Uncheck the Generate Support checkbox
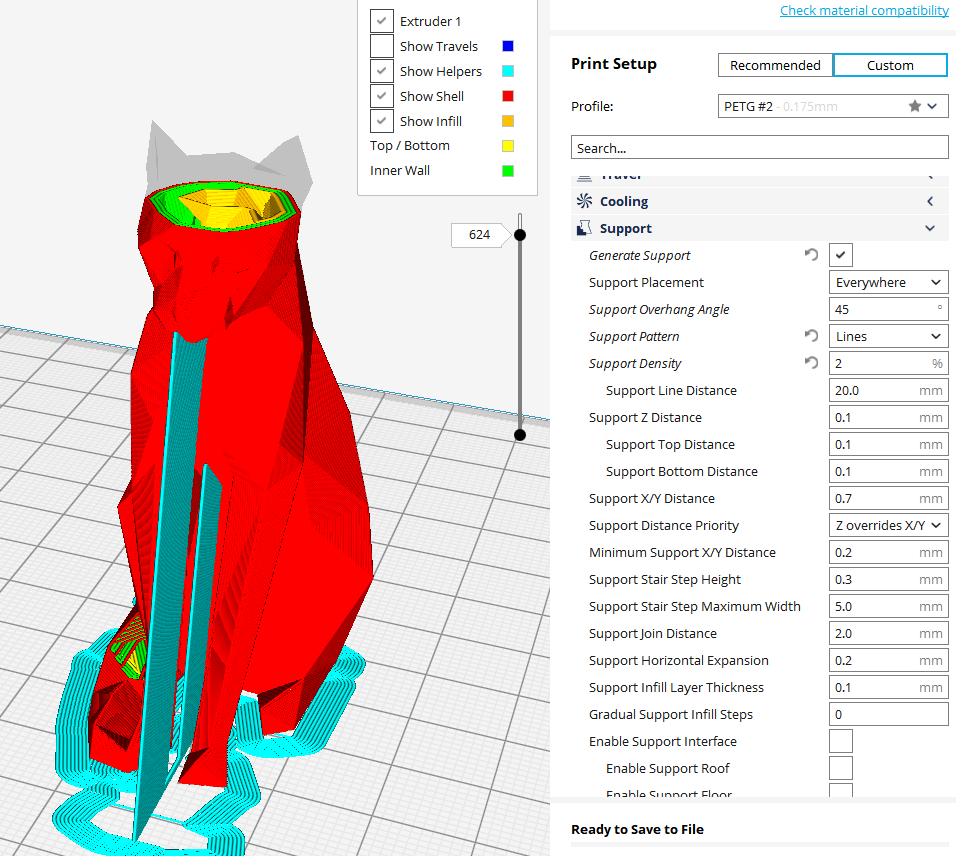The height and width of the screenshot is (856, 956). 841,255
